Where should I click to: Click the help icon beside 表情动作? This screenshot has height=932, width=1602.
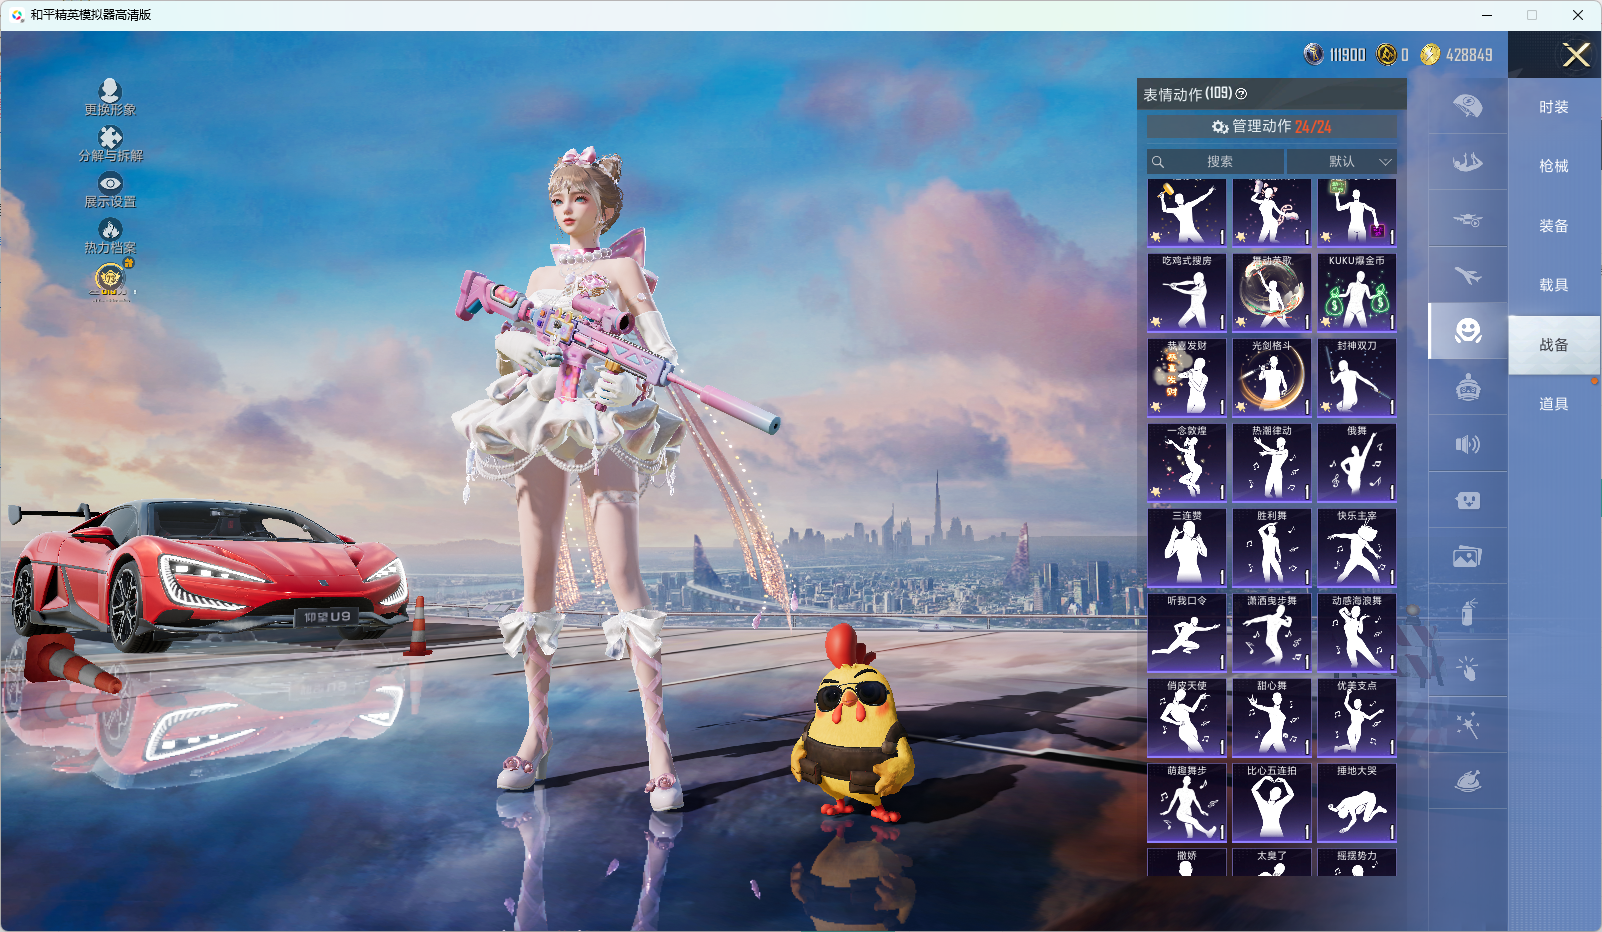tap(1241, 94)
